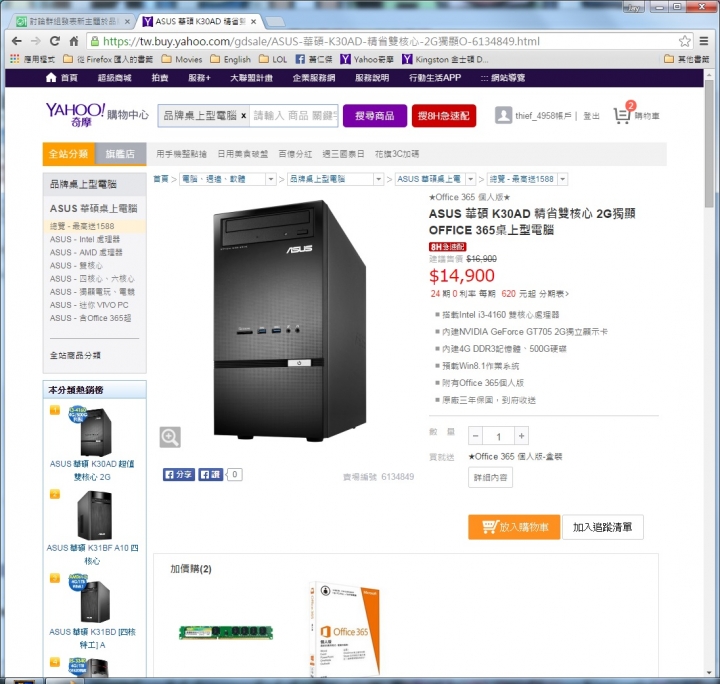Open installment plan table link 分期表
This screenshot has width=720, height=684.
click(554, 294)
